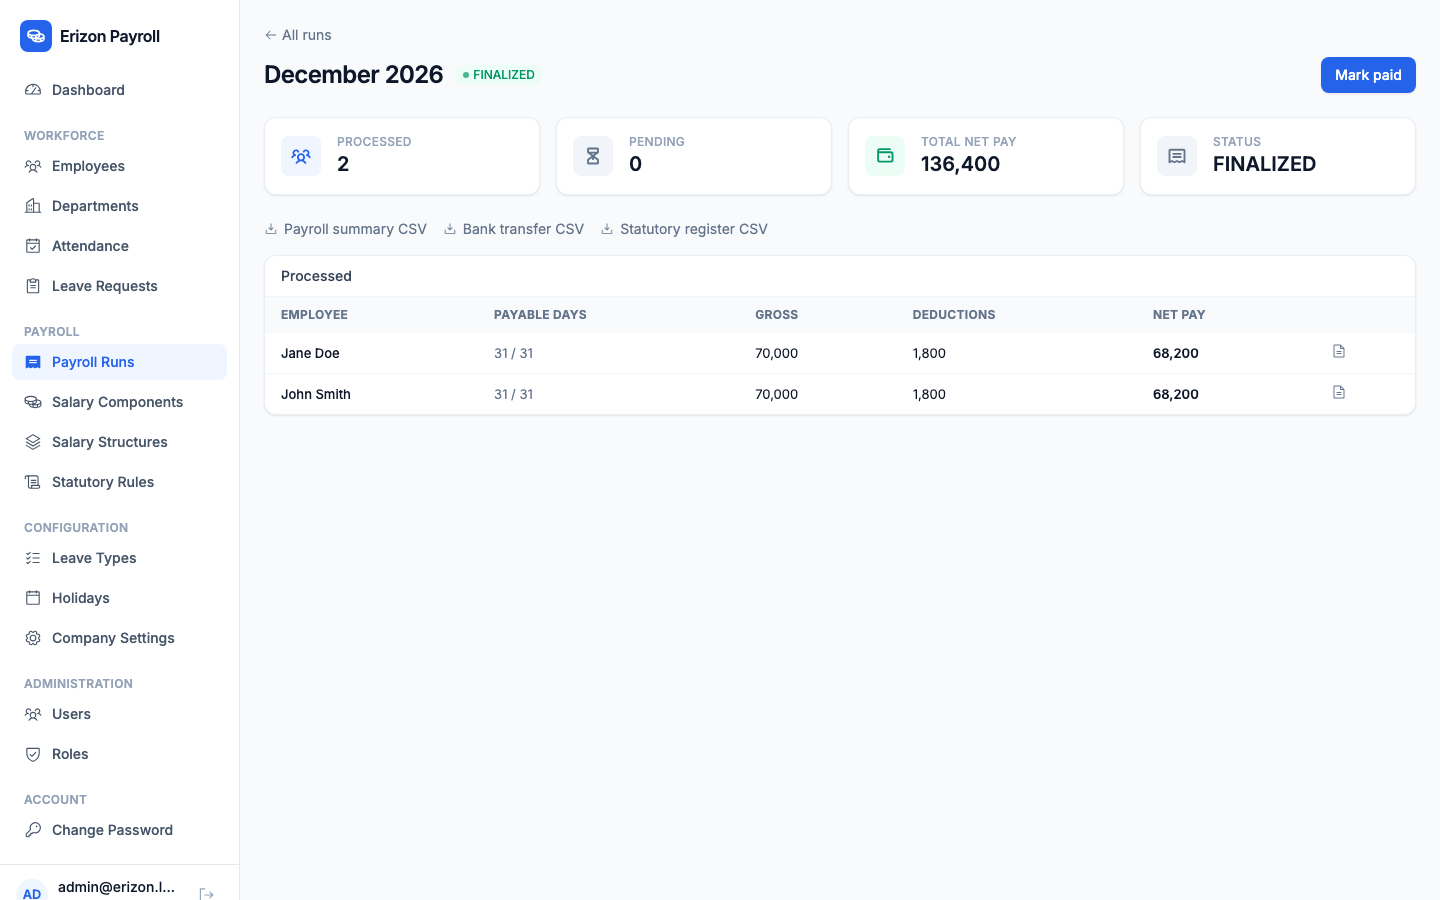Click the Erizon Payroll logo icon
The width and height of the screenshot is (1440, 900).
36,36
